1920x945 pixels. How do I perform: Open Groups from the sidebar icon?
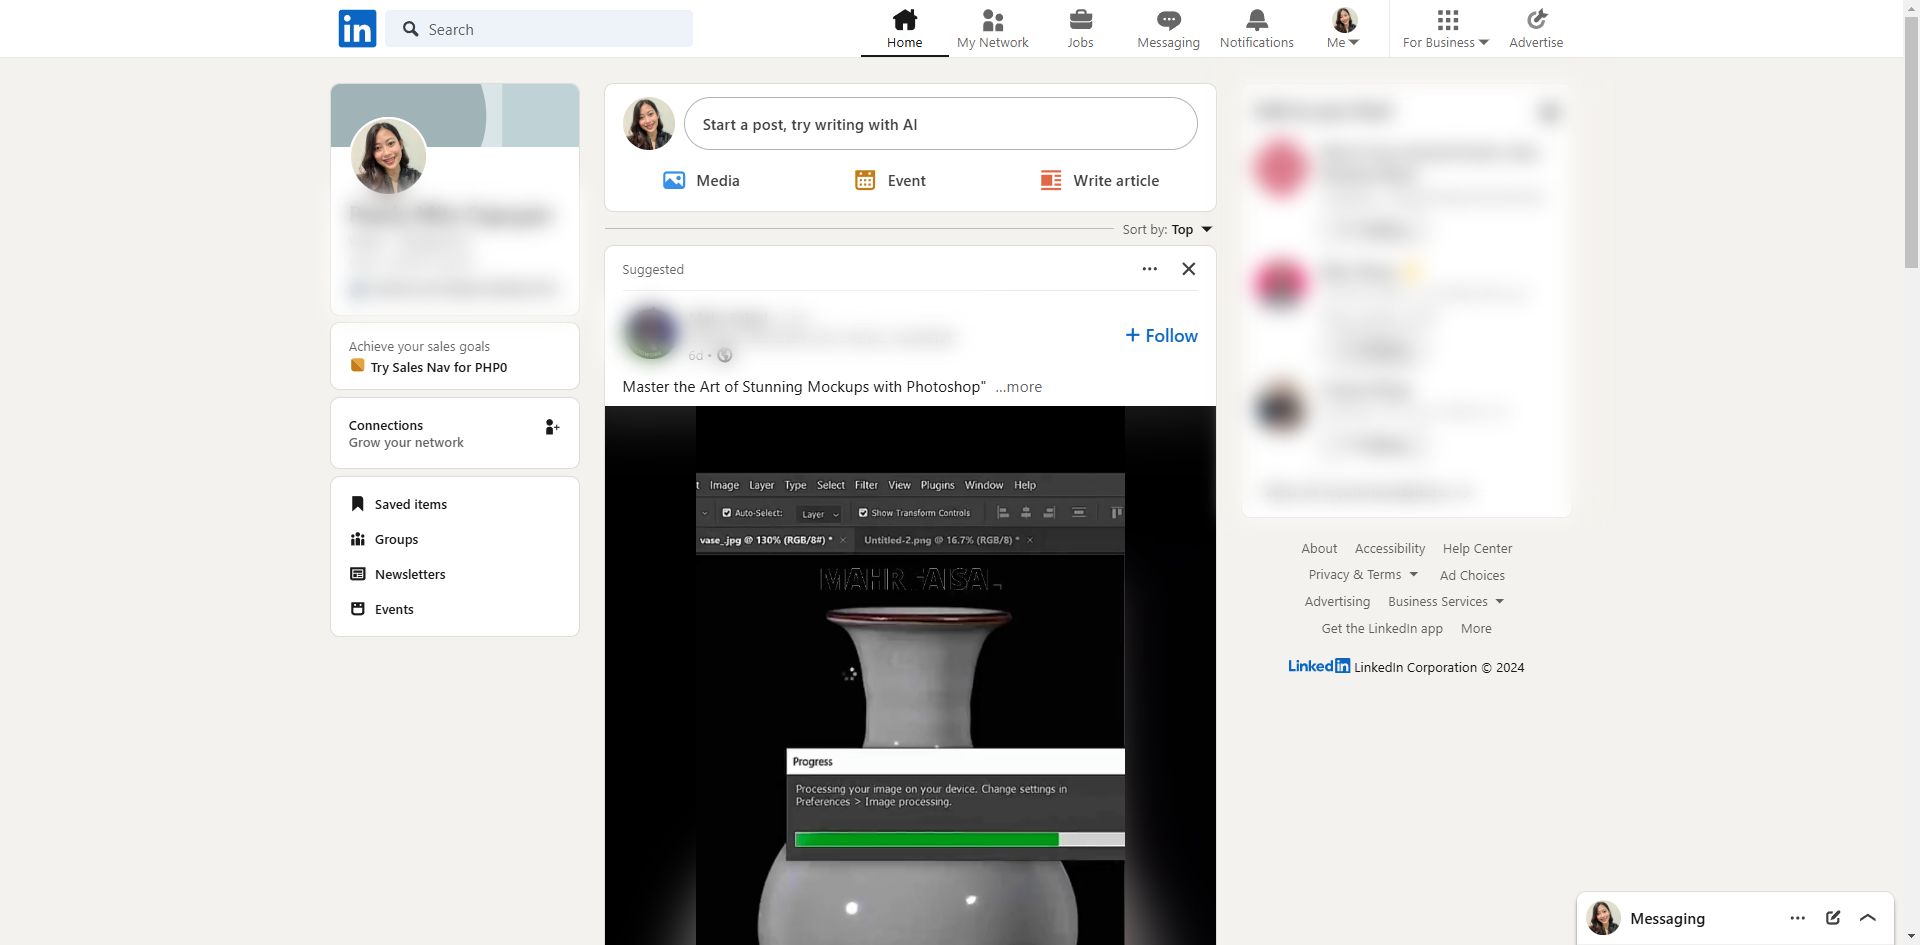[x=359, y=539]
